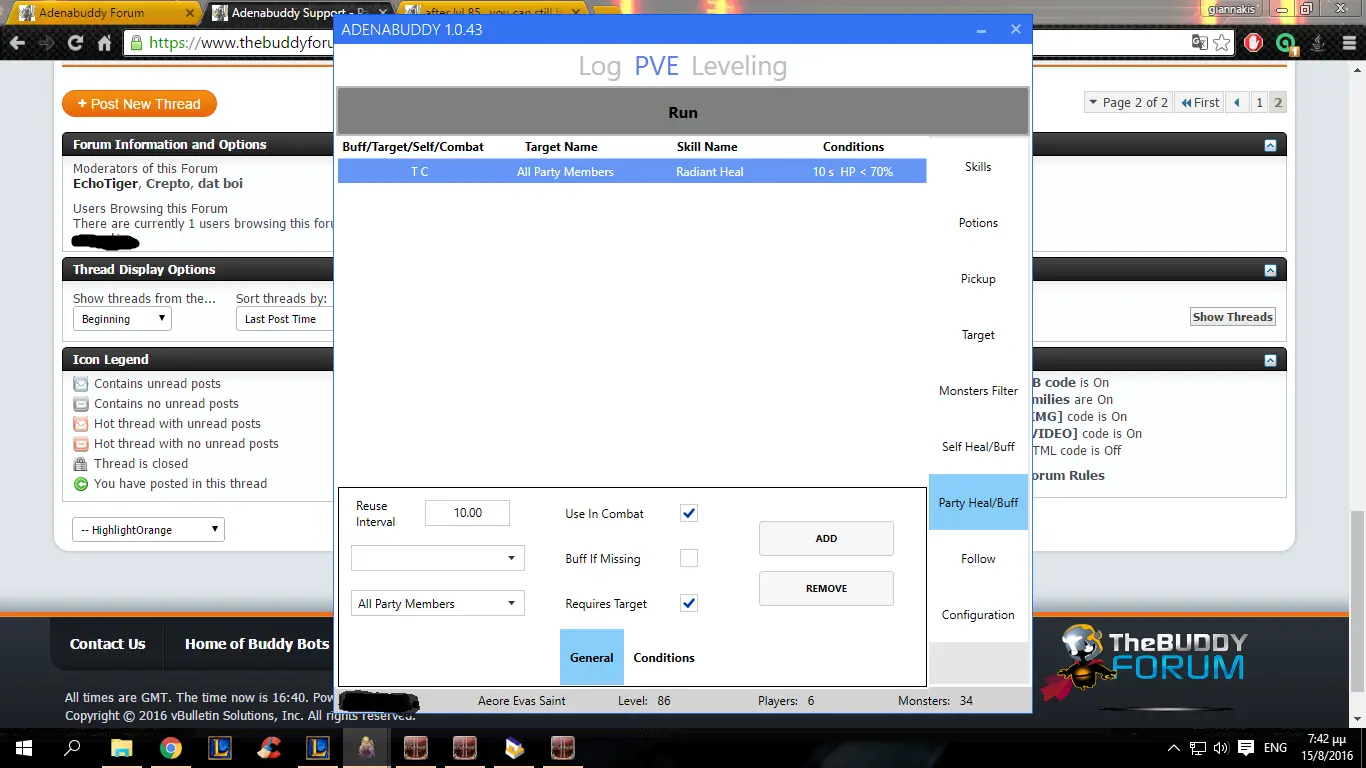Click the Chrome forward arrow
Screen dimensions: 1366x768
click(x=46, y=43)
